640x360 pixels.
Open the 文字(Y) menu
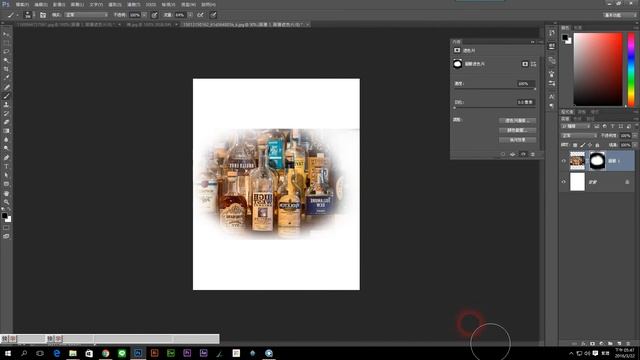click(x=96, y=4)
